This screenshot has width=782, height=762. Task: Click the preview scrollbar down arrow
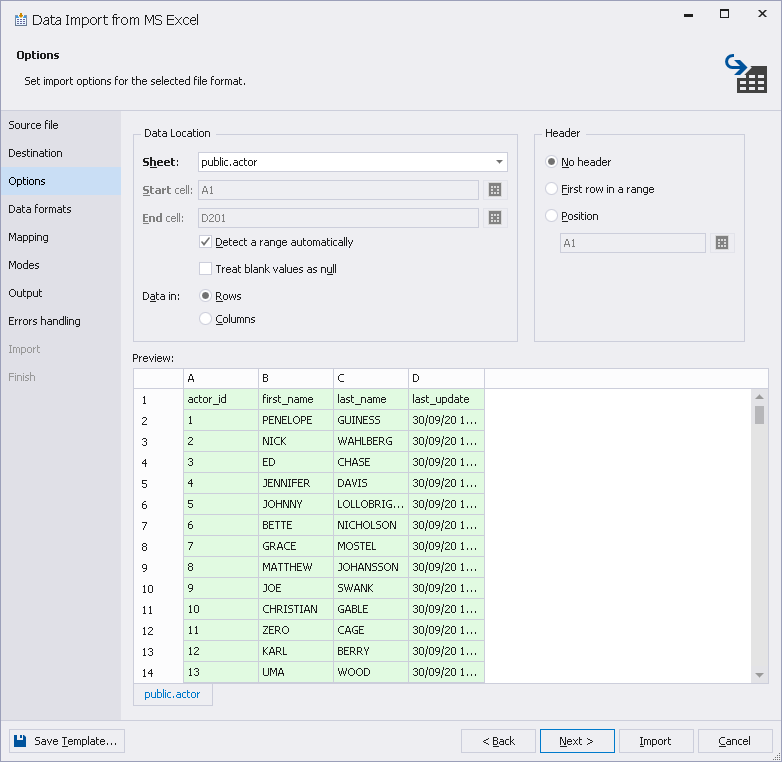760,675
